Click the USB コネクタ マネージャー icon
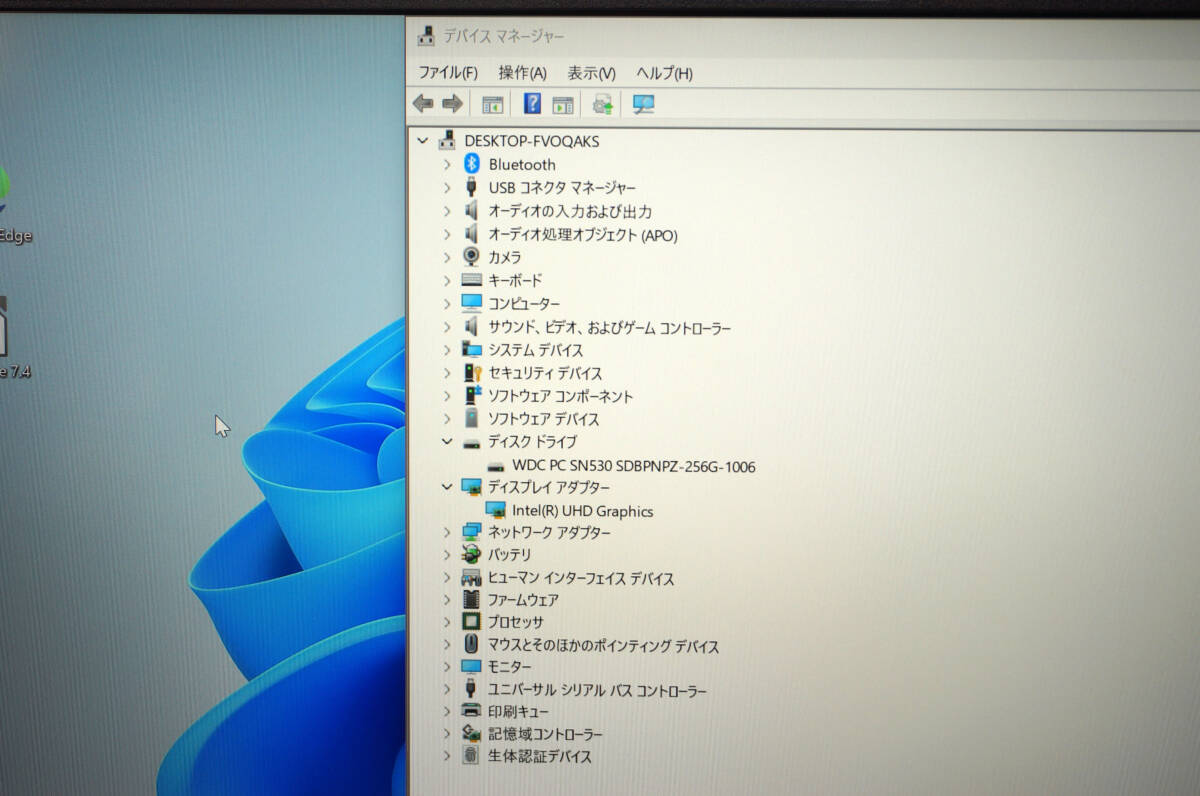 [x=472, y=187]
